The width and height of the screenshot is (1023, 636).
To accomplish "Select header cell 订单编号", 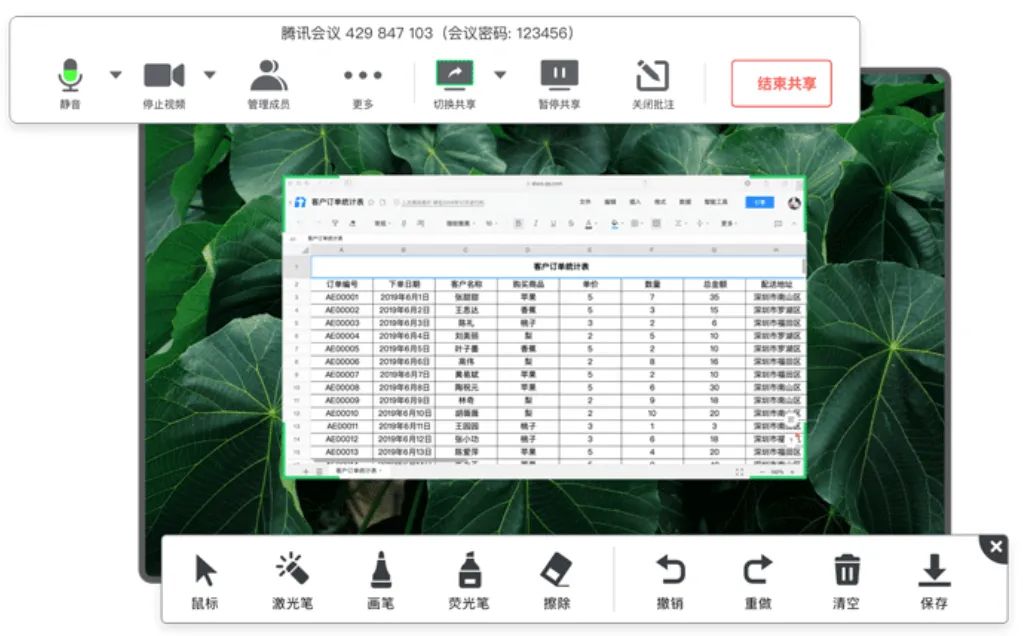I will pos(342,284).
